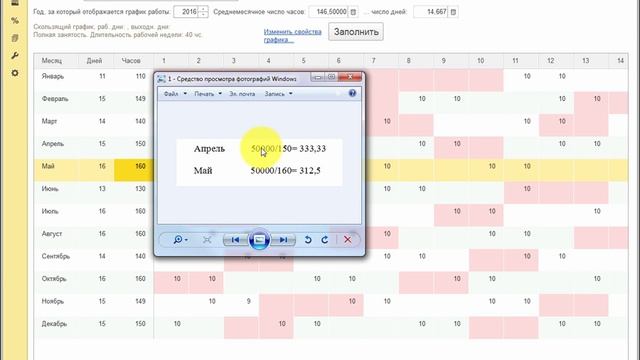
Task: Adjust the year stepper next to 2016
Action: pos(203,12)
